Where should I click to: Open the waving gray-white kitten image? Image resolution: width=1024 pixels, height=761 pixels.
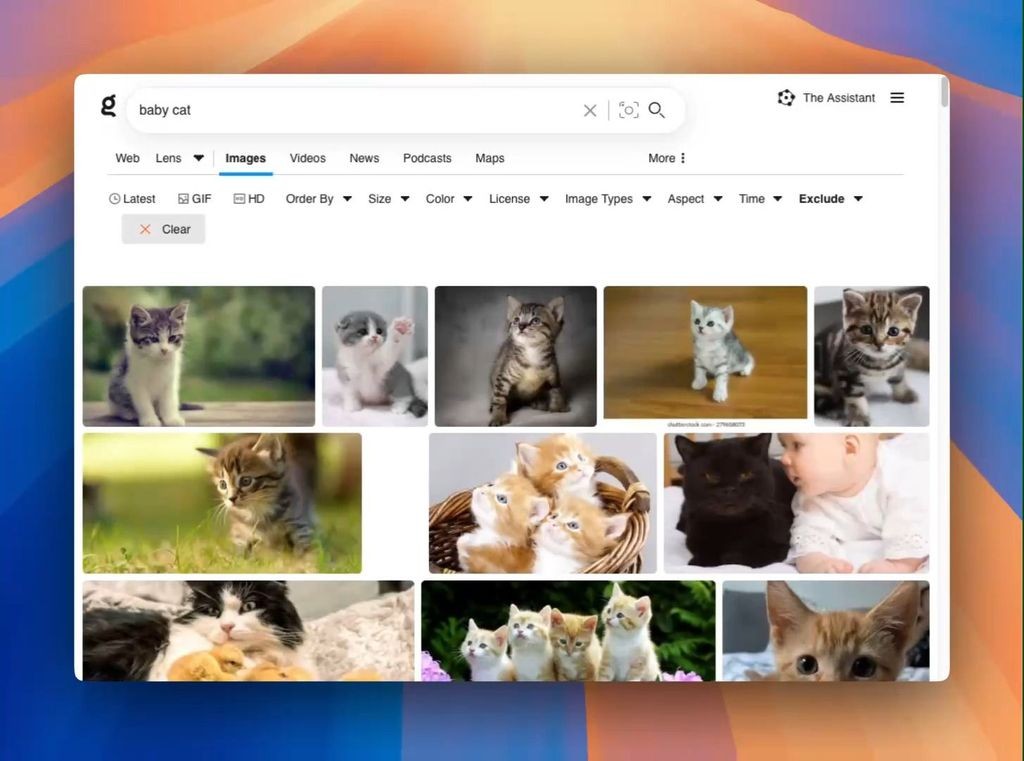point(375,356)
